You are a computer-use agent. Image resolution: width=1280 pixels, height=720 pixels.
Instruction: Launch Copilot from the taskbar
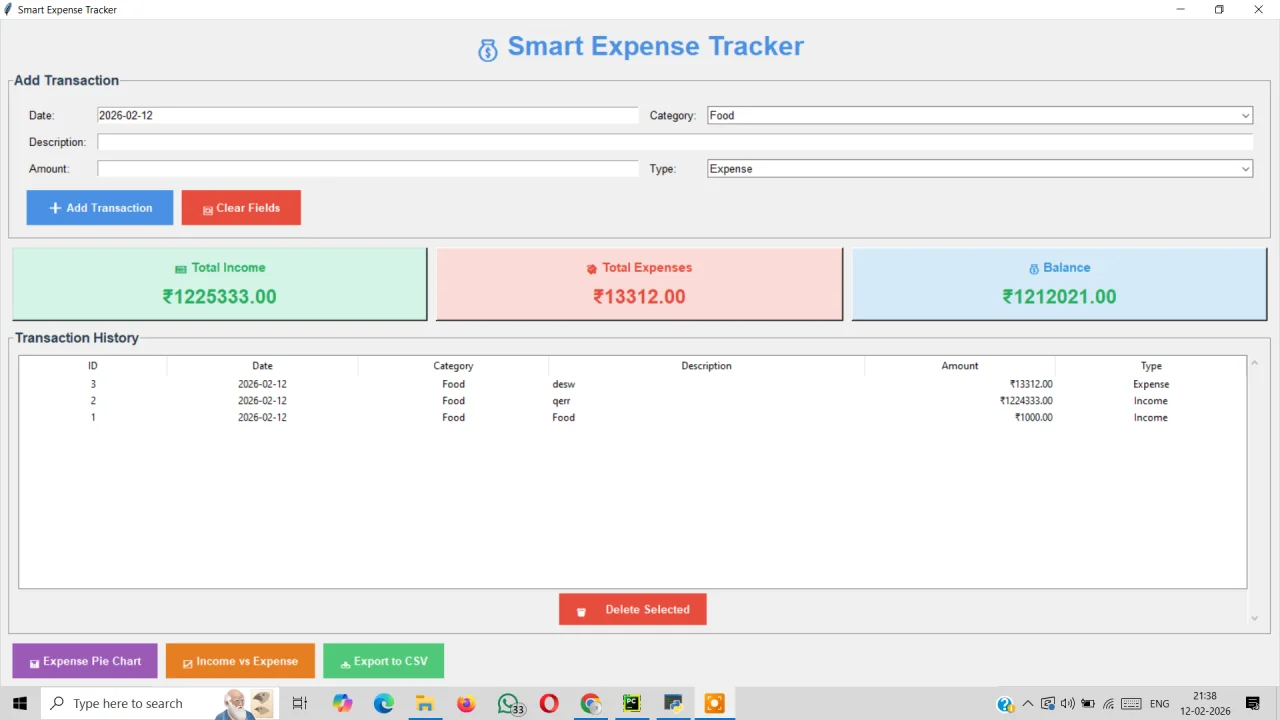(343, 704)
